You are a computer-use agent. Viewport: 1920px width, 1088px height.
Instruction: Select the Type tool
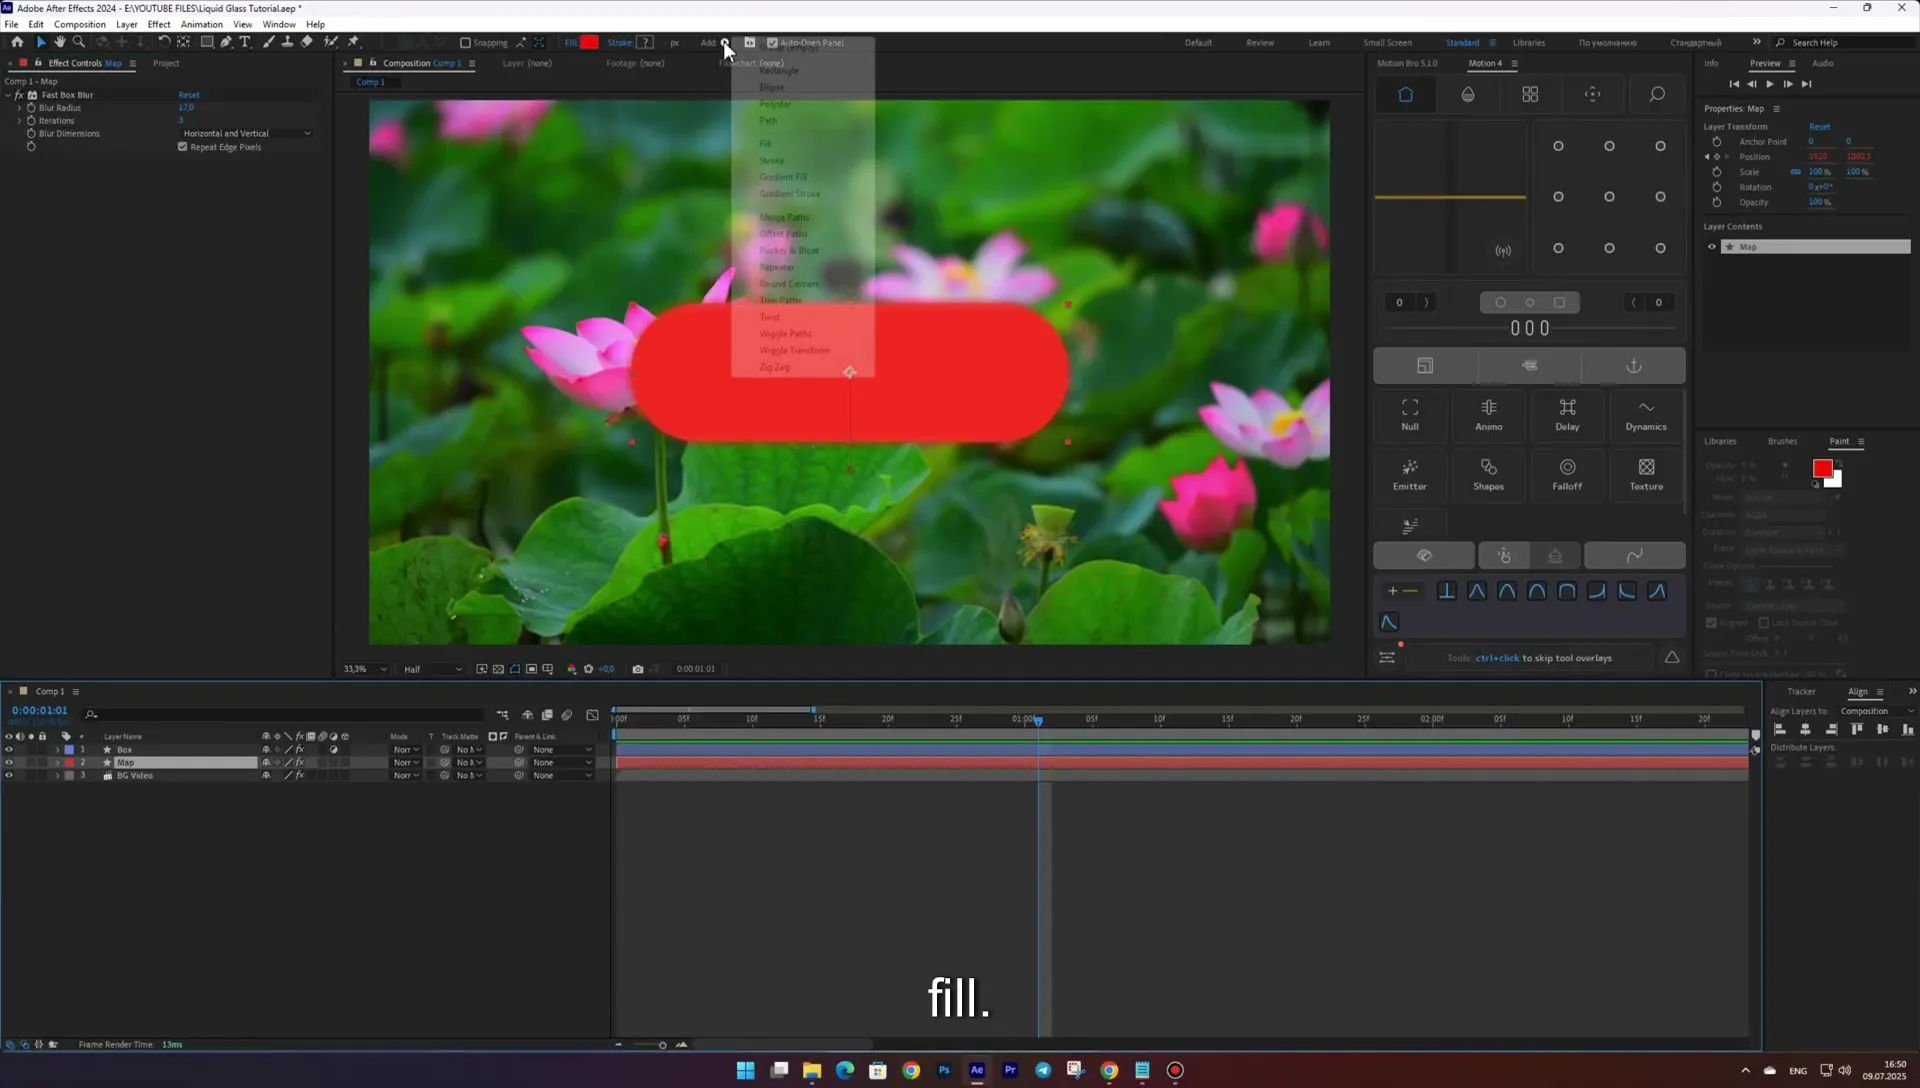coord(245,42)
